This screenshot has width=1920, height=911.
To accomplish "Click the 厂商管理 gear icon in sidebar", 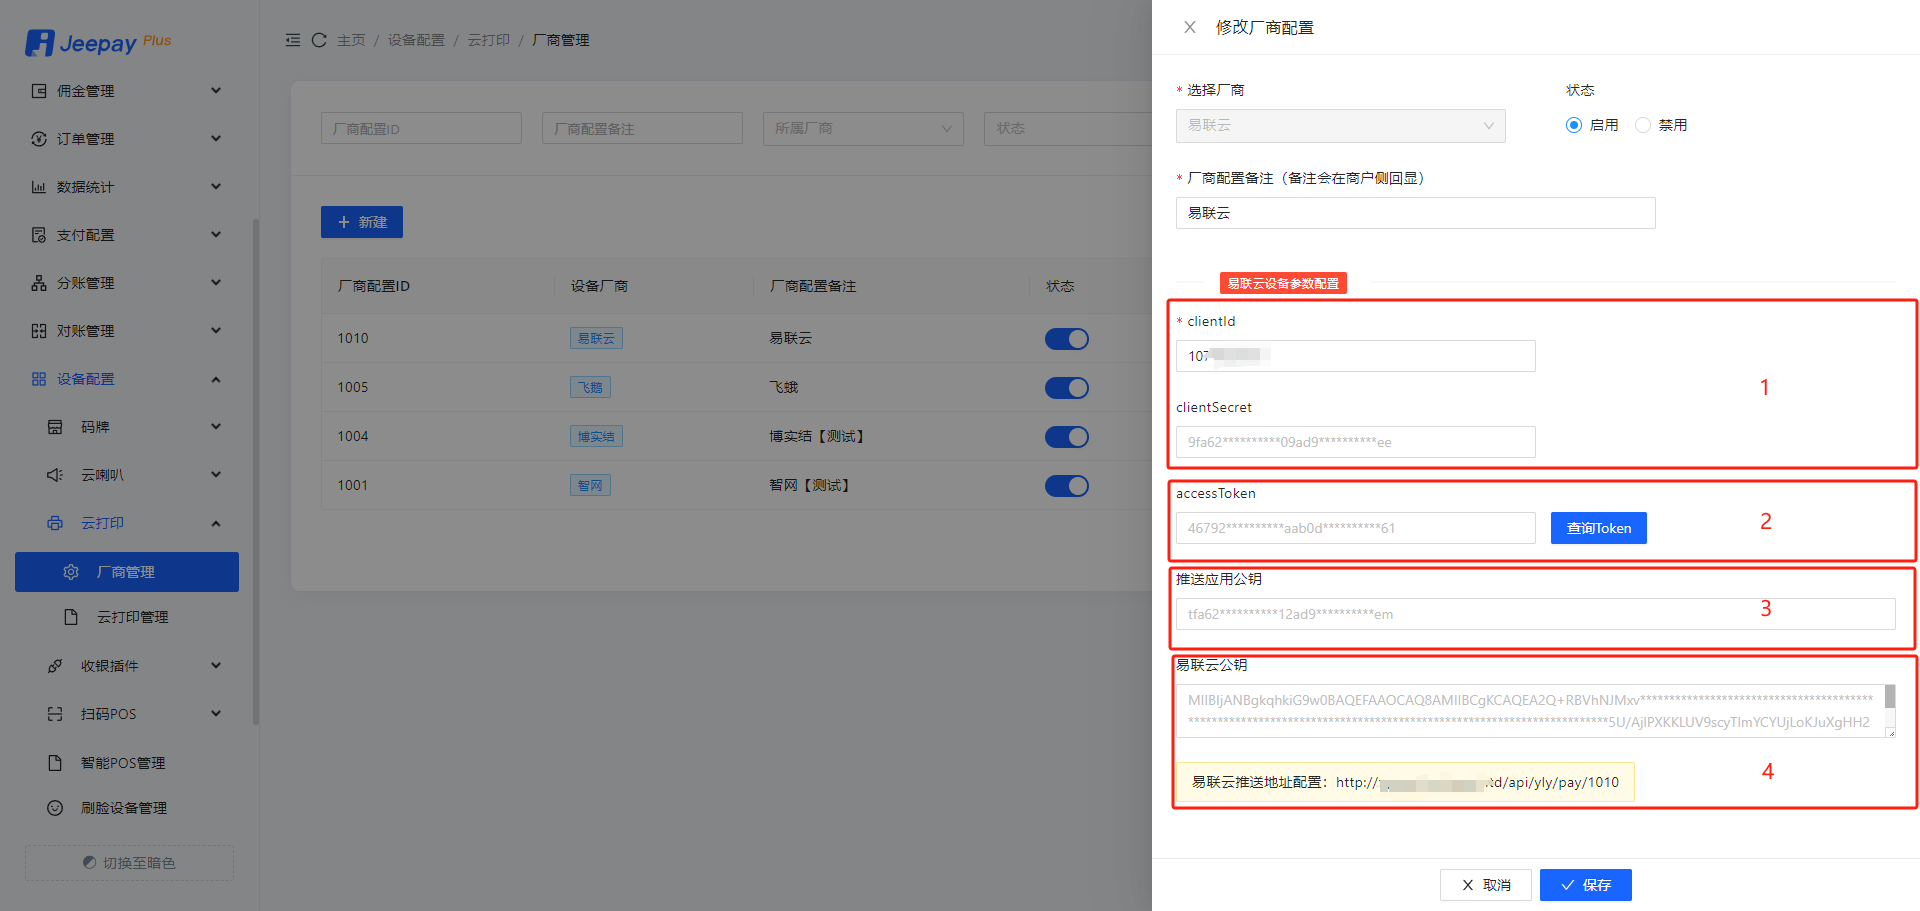I will point(71,572).
